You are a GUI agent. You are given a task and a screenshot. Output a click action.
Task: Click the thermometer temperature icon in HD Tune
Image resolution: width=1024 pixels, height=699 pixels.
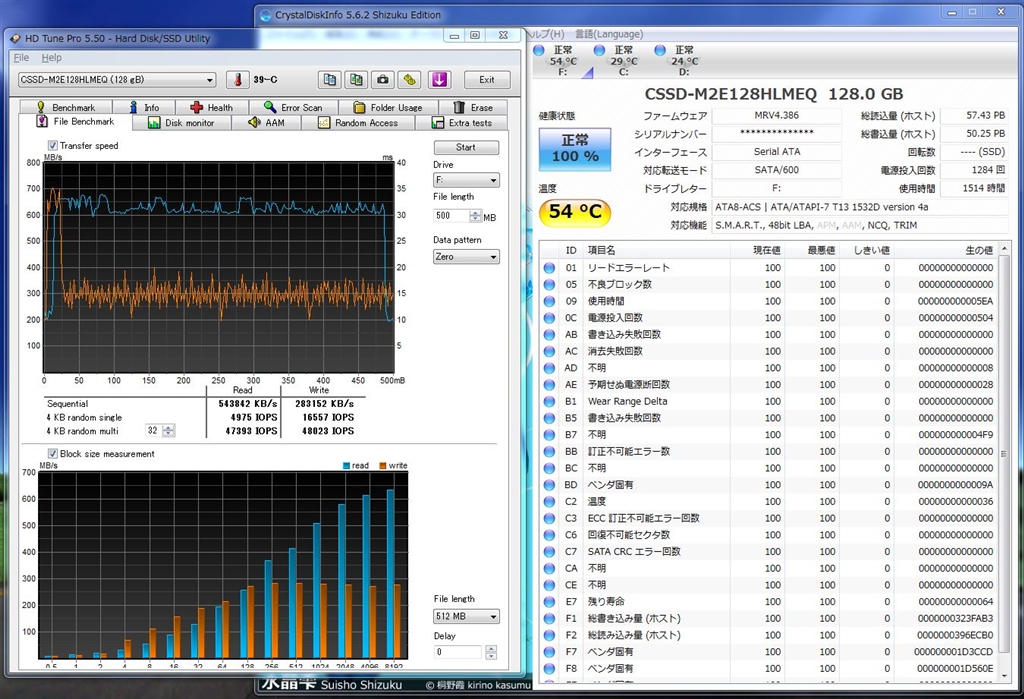237,80
